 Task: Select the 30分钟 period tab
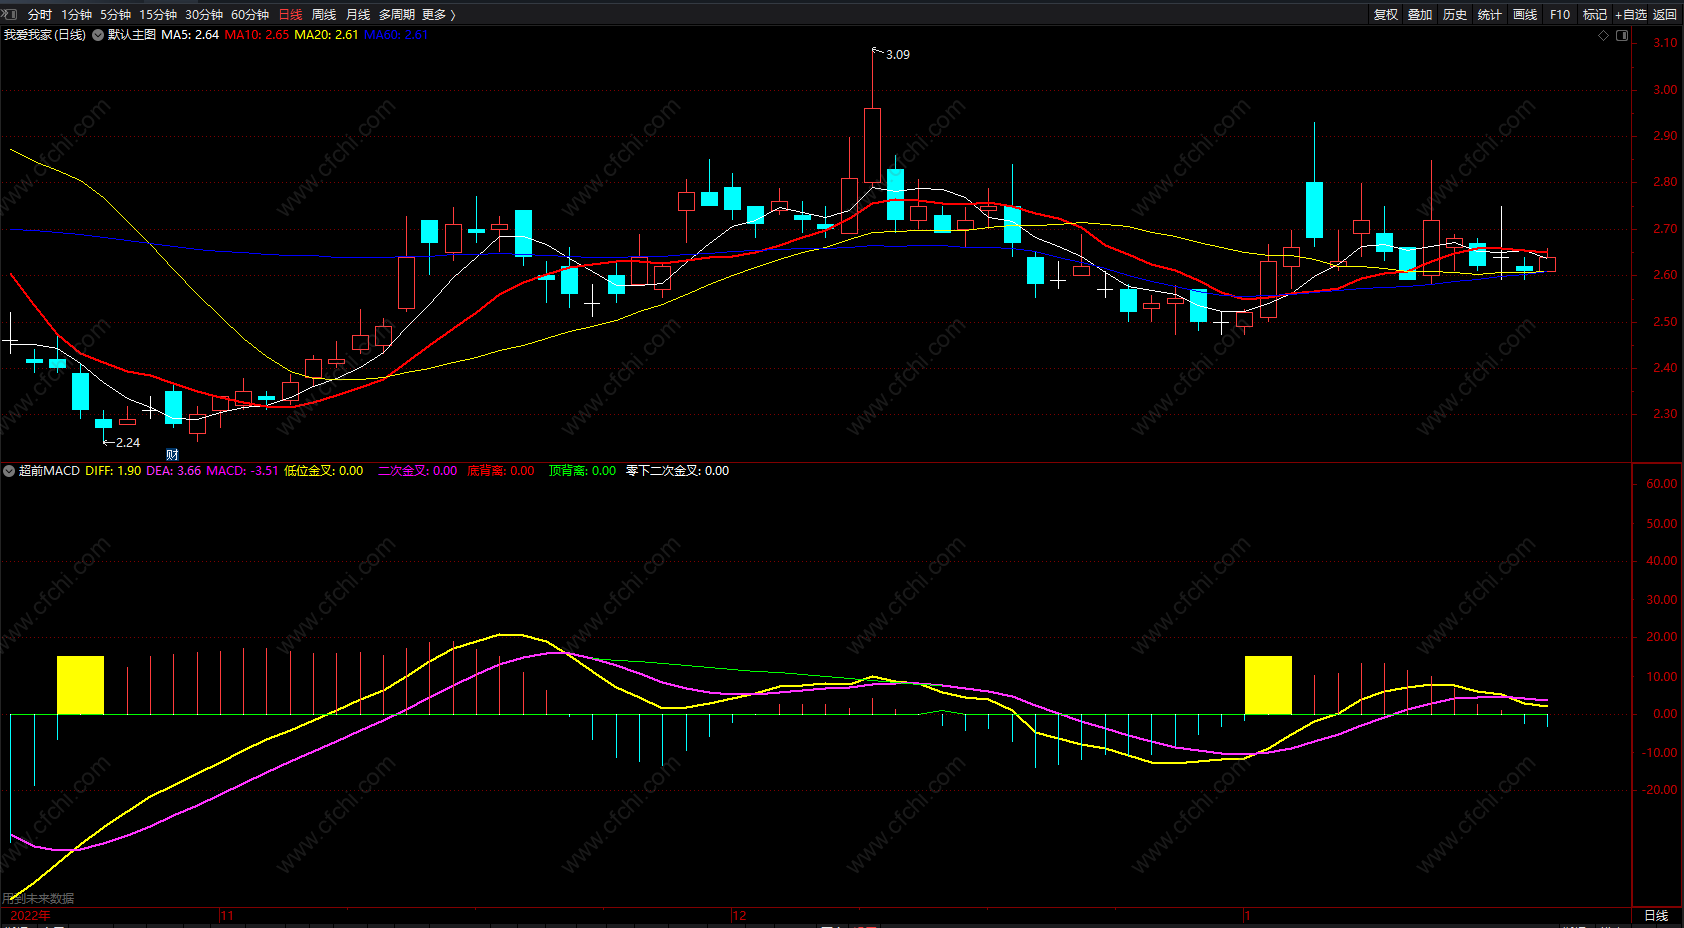(x=204, y=14)
